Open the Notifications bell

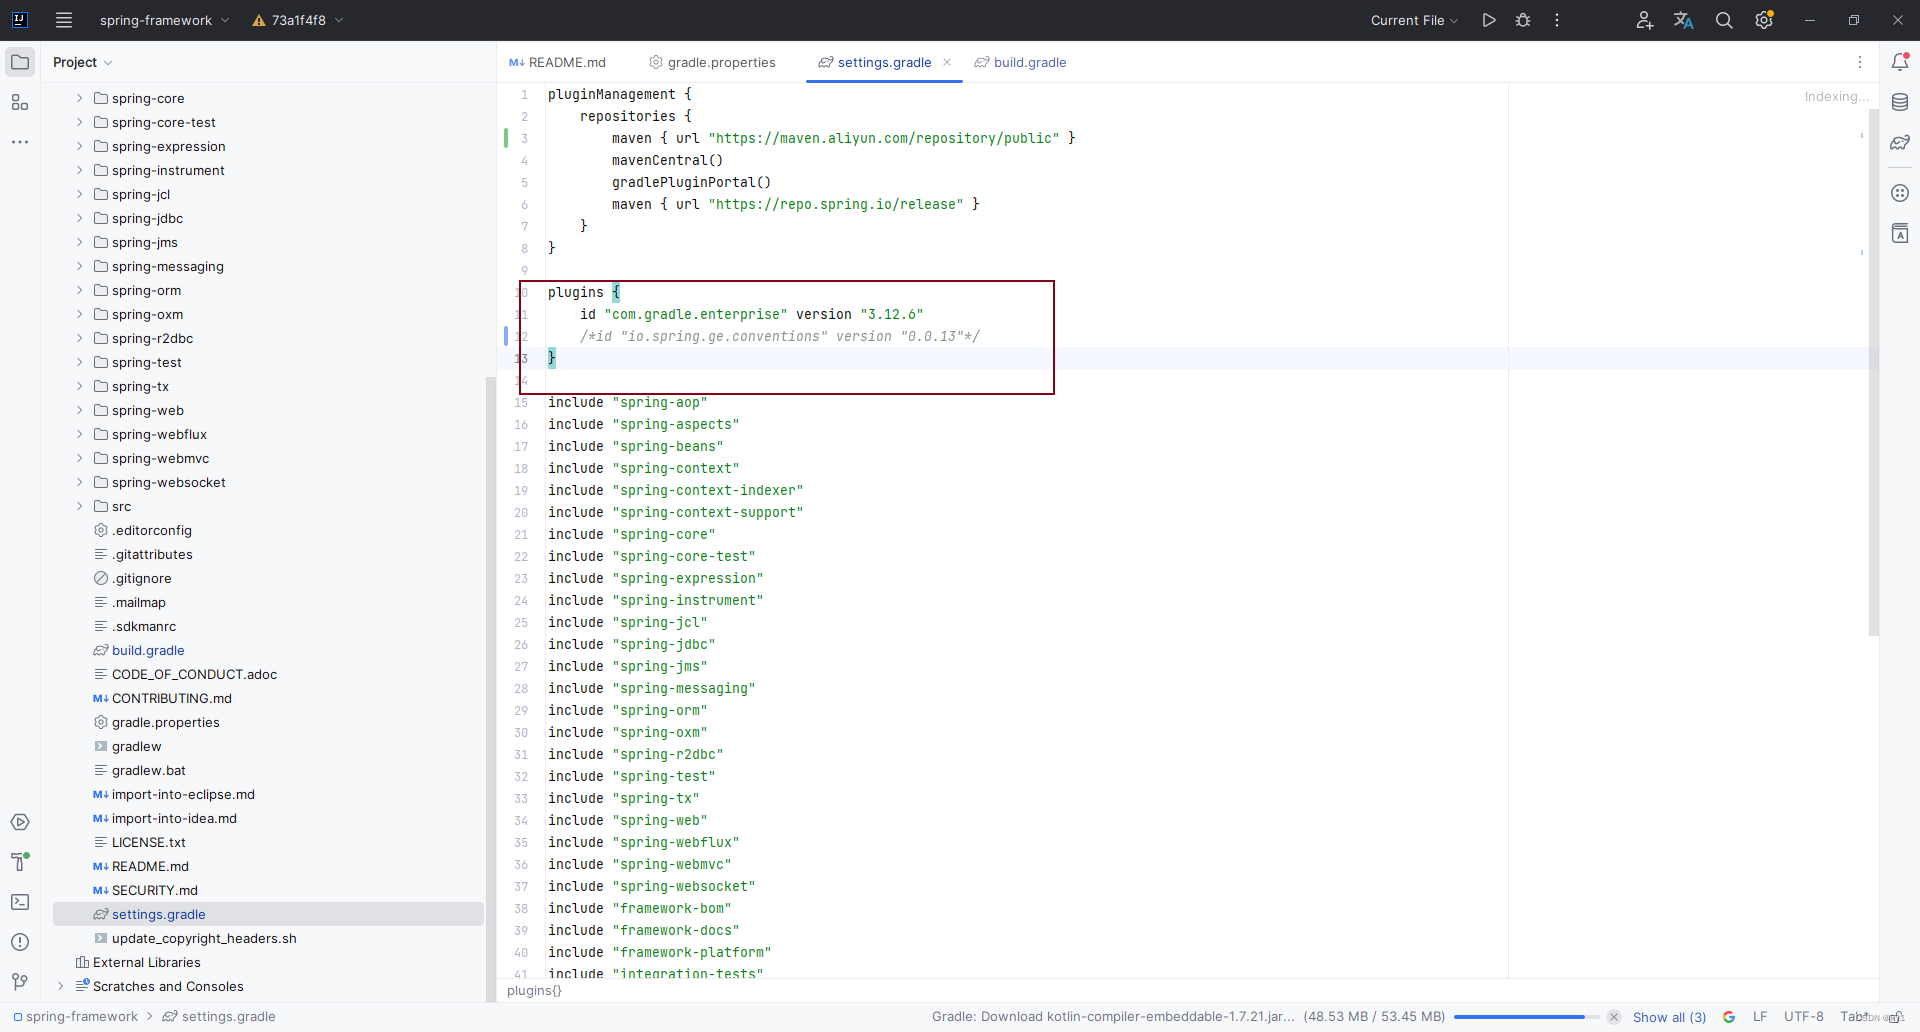pyautogui.click(x=1900, y=62)
